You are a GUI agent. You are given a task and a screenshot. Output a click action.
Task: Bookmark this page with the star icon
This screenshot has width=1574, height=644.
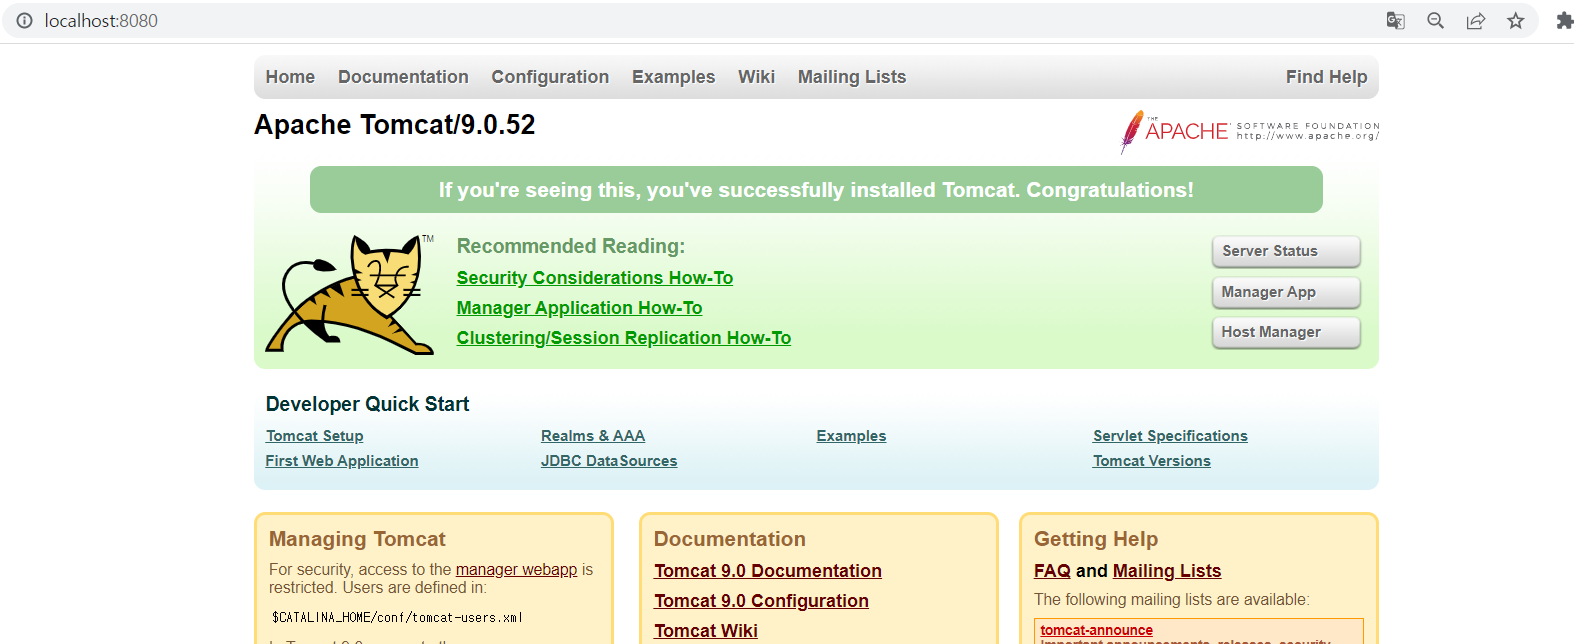click(1516, 21)
